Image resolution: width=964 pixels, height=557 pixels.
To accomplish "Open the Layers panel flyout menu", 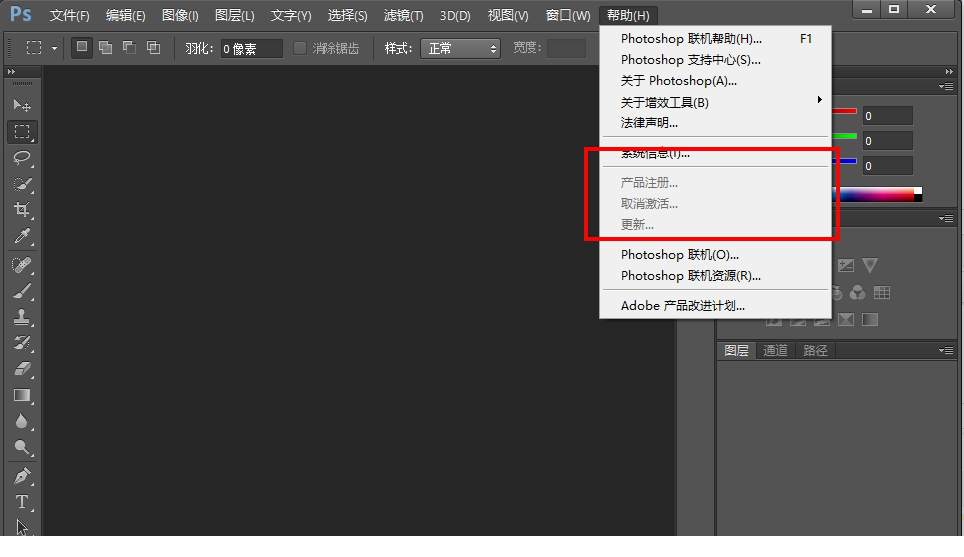I will pyautogui.click(x=946, y=350).
